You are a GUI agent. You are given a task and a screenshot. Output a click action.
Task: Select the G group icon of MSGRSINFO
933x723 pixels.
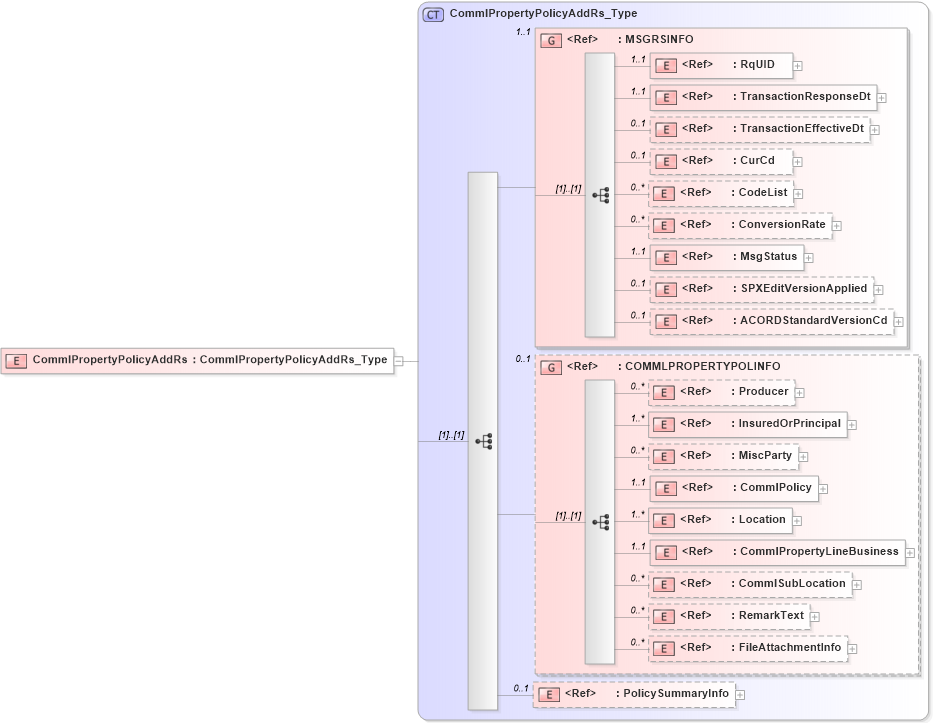click(550, 40)
